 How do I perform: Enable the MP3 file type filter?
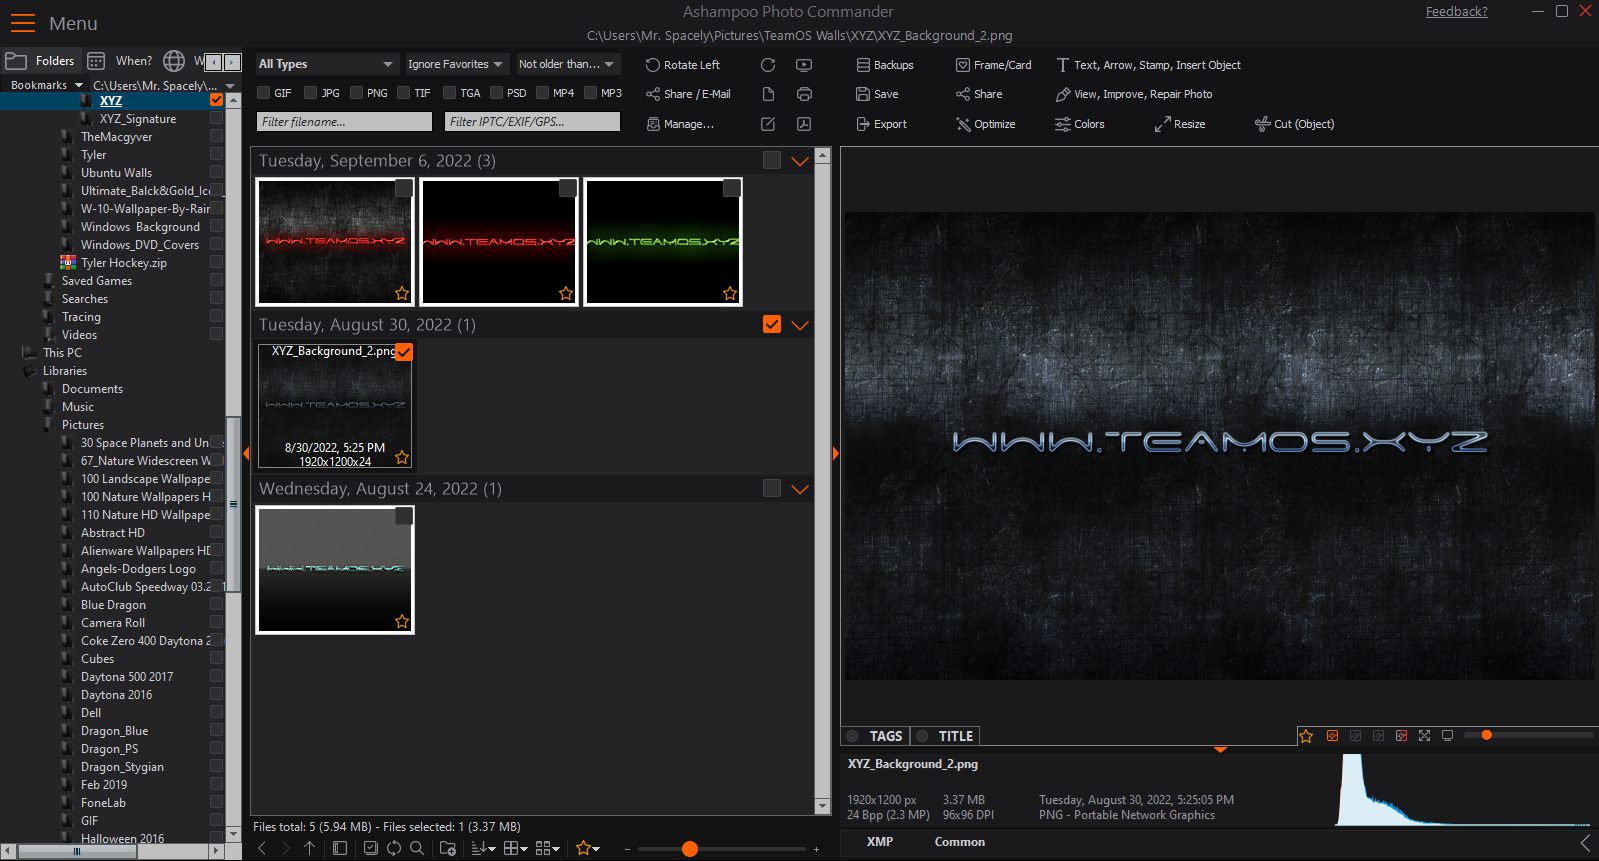[591, 93]
